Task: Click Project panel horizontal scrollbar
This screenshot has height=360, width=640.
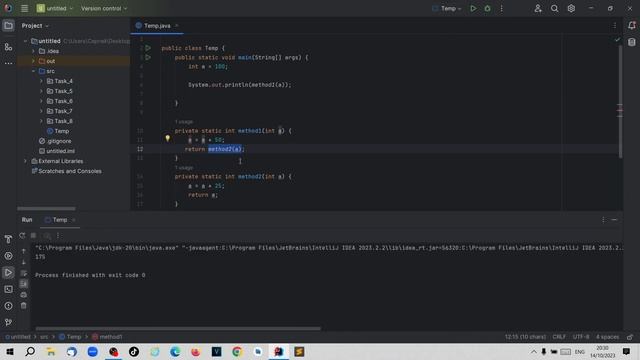Action: [x=46, y=208]
